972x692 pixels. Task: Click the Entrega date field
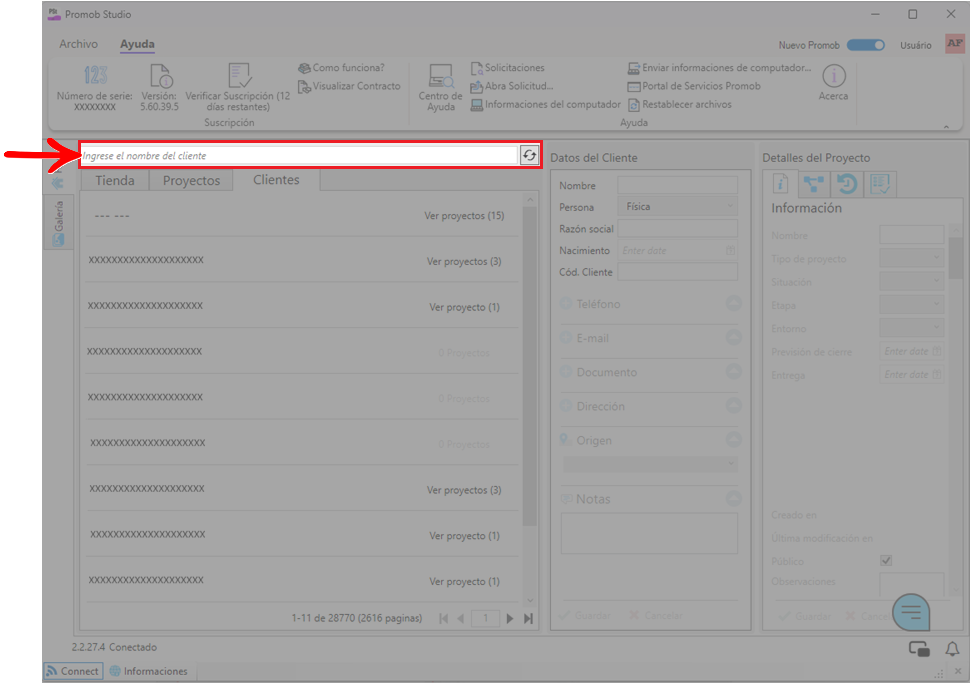coord(911,375)
